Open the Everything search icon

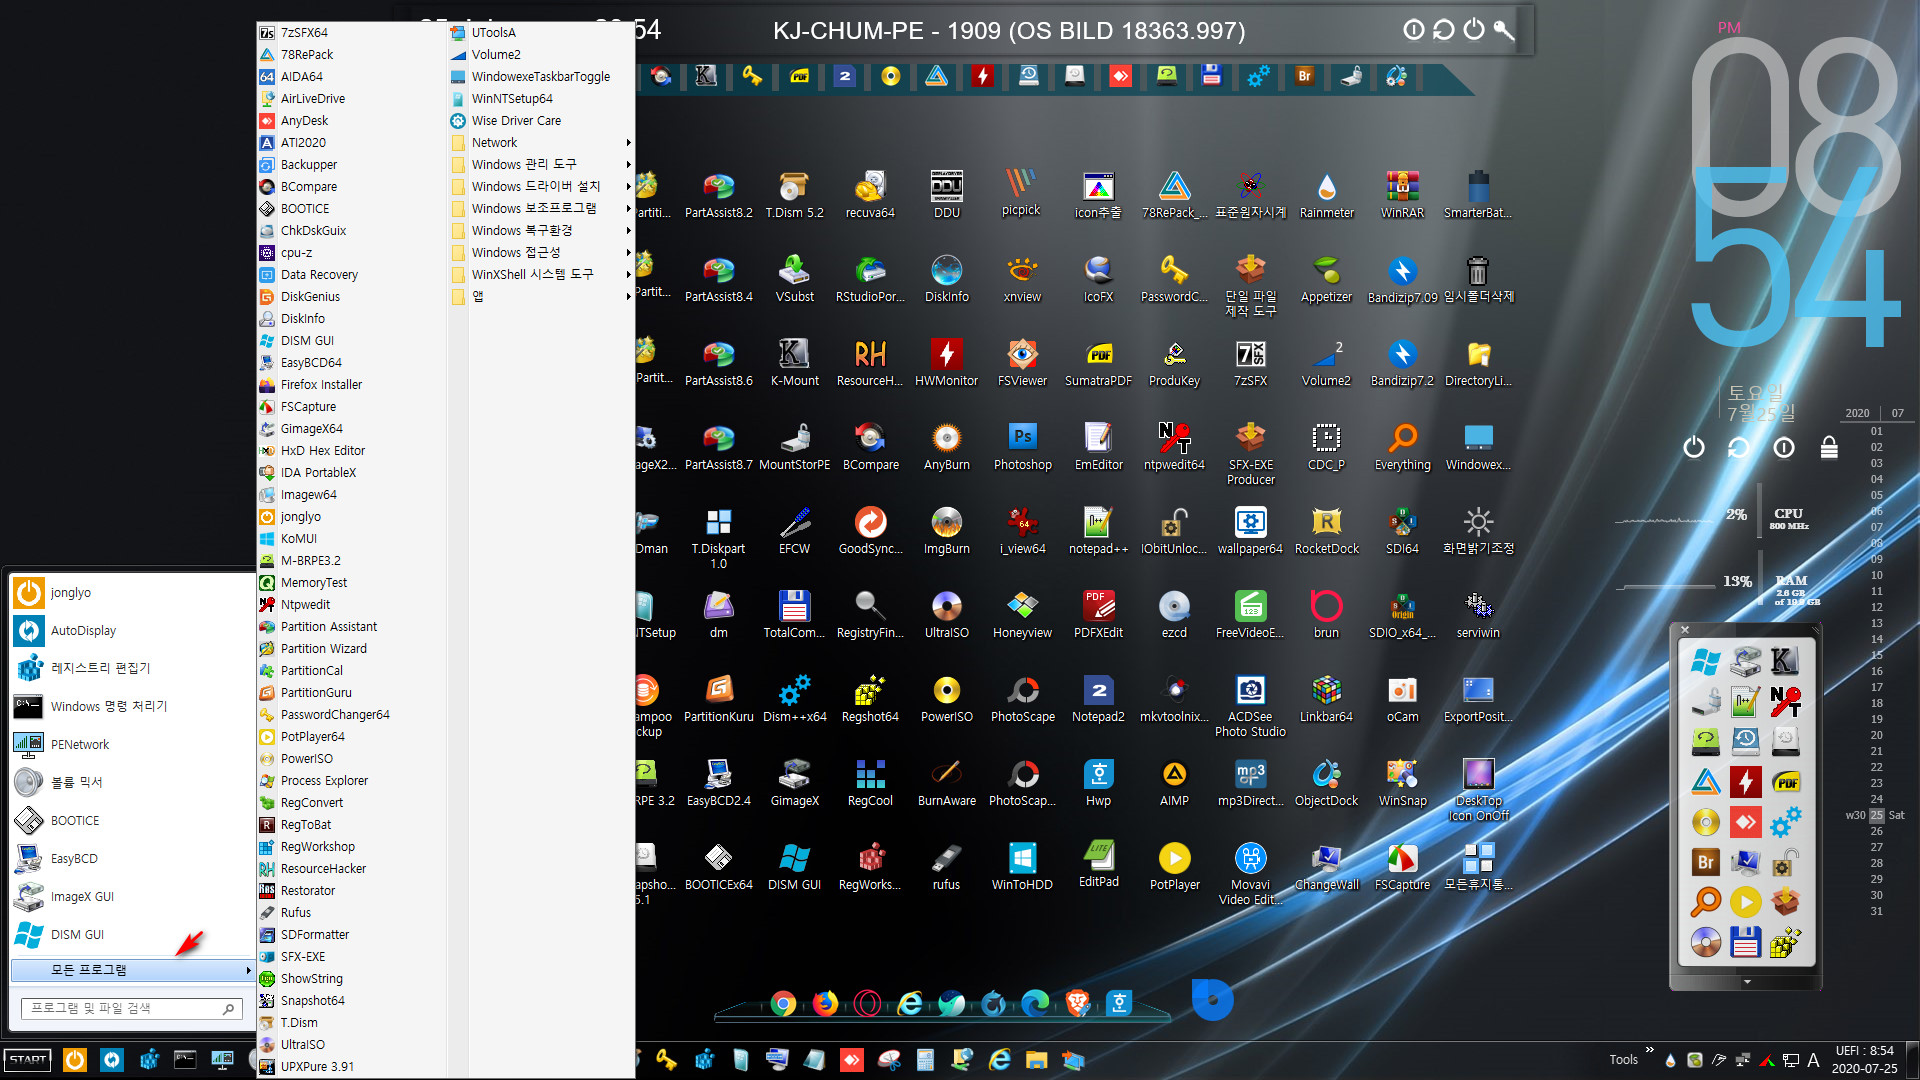(x=1402, y=446)
